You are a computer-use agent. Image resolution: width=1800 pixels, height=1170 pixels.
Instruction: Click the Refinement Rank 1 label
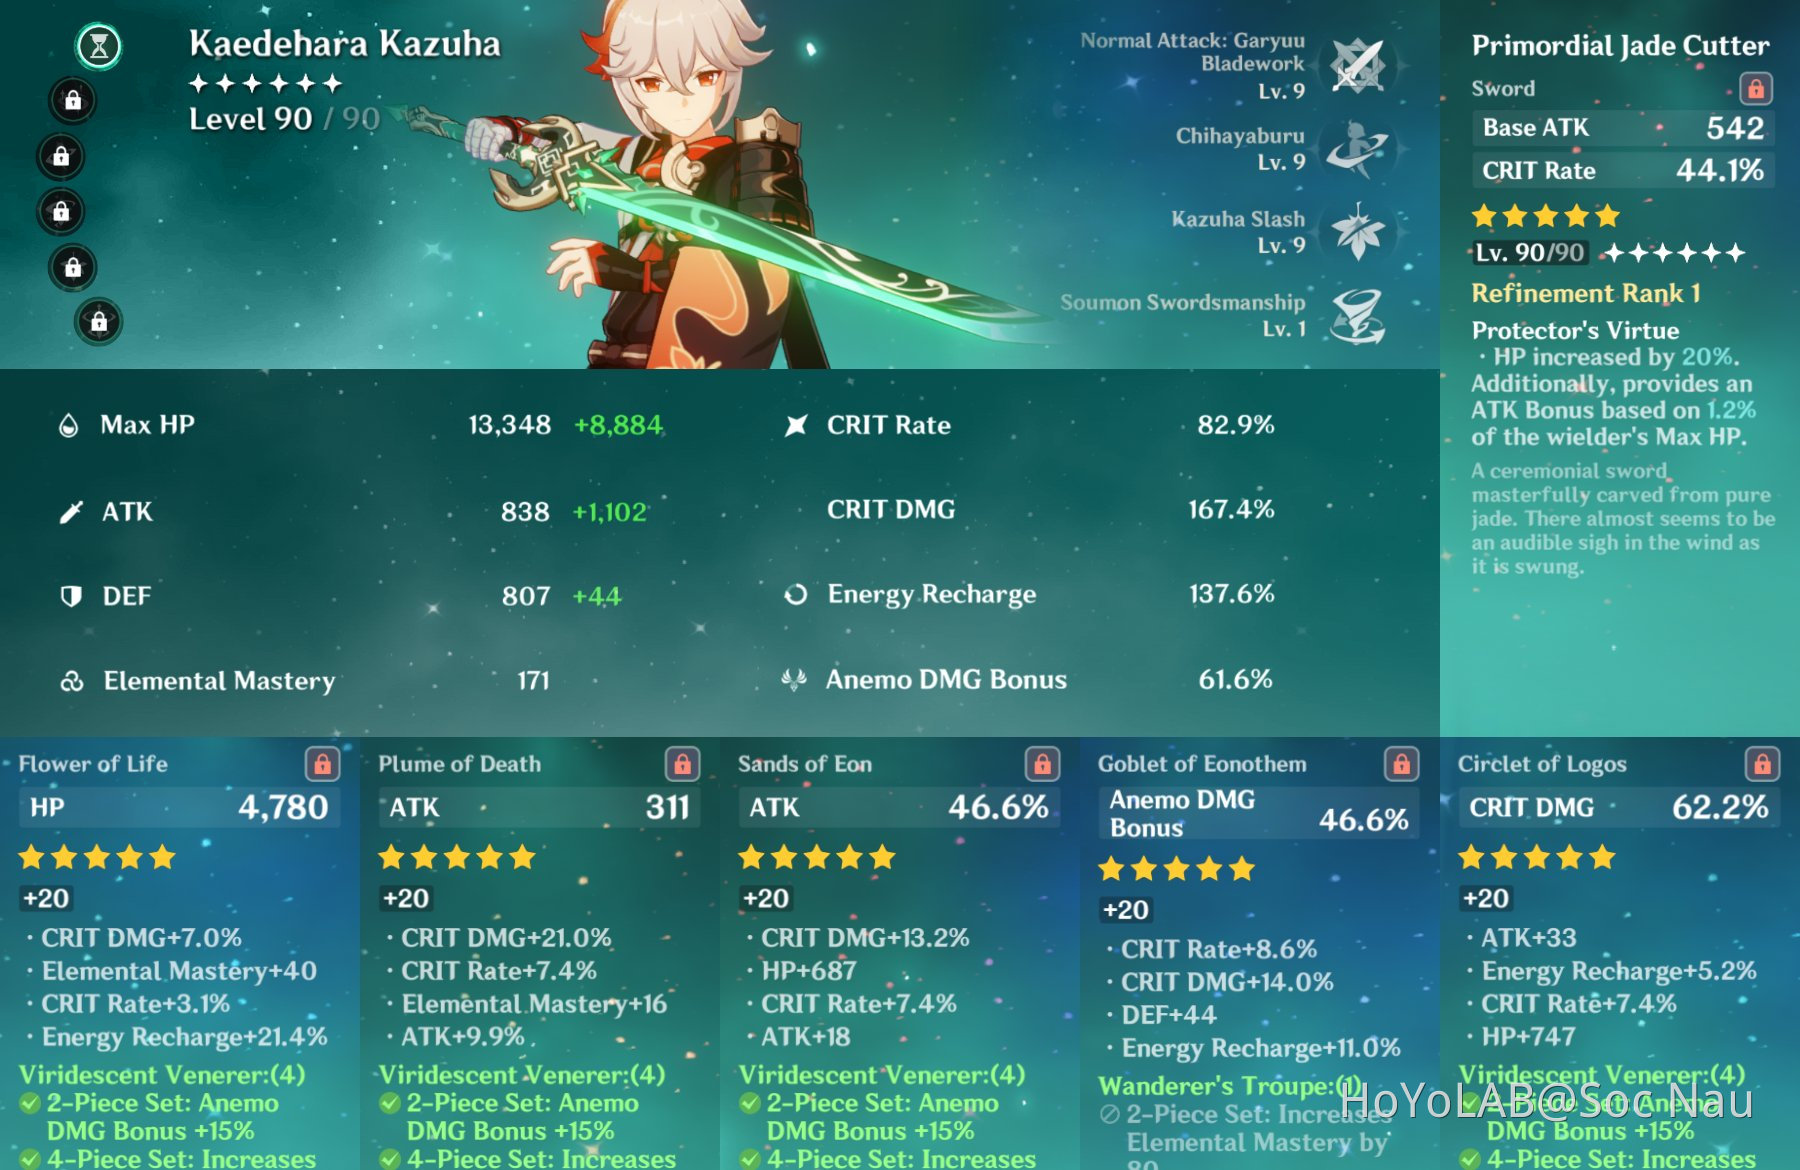tap(1585, 293)
